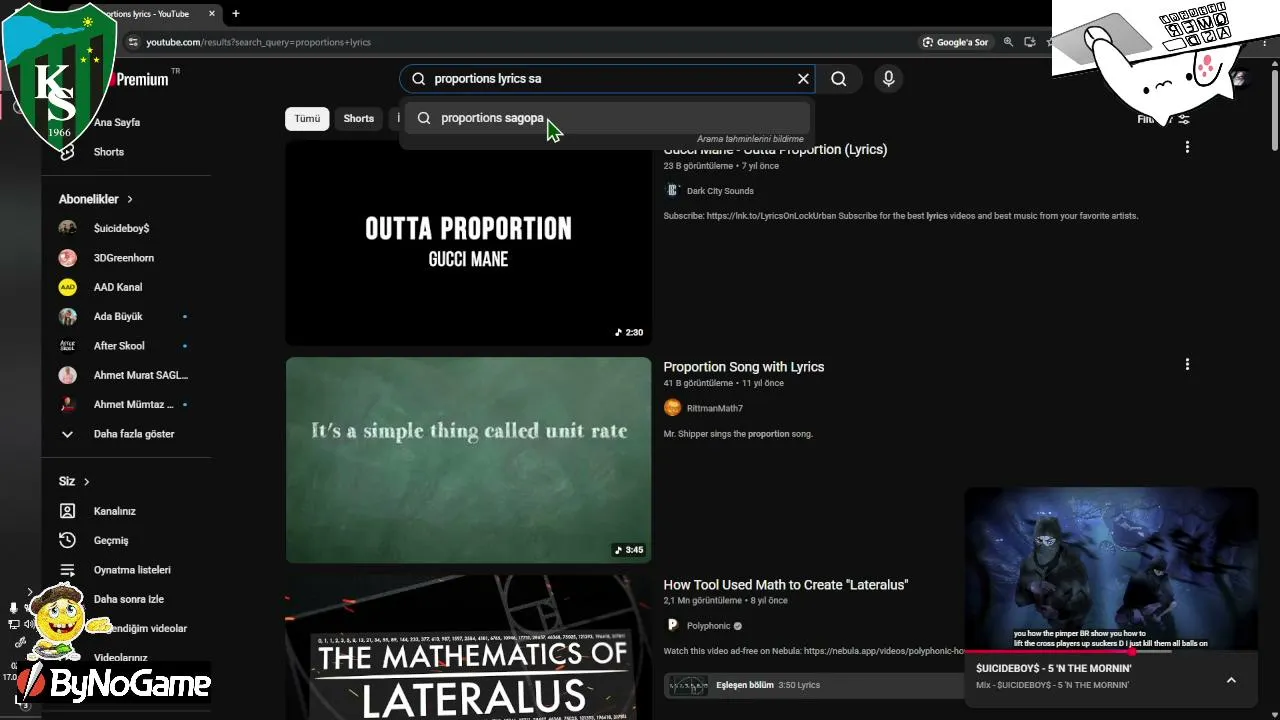This screenshot has width=1280, height=720.
Task: Click Arama tahminlerini bildirme link
Action: [x=750, y=139]
